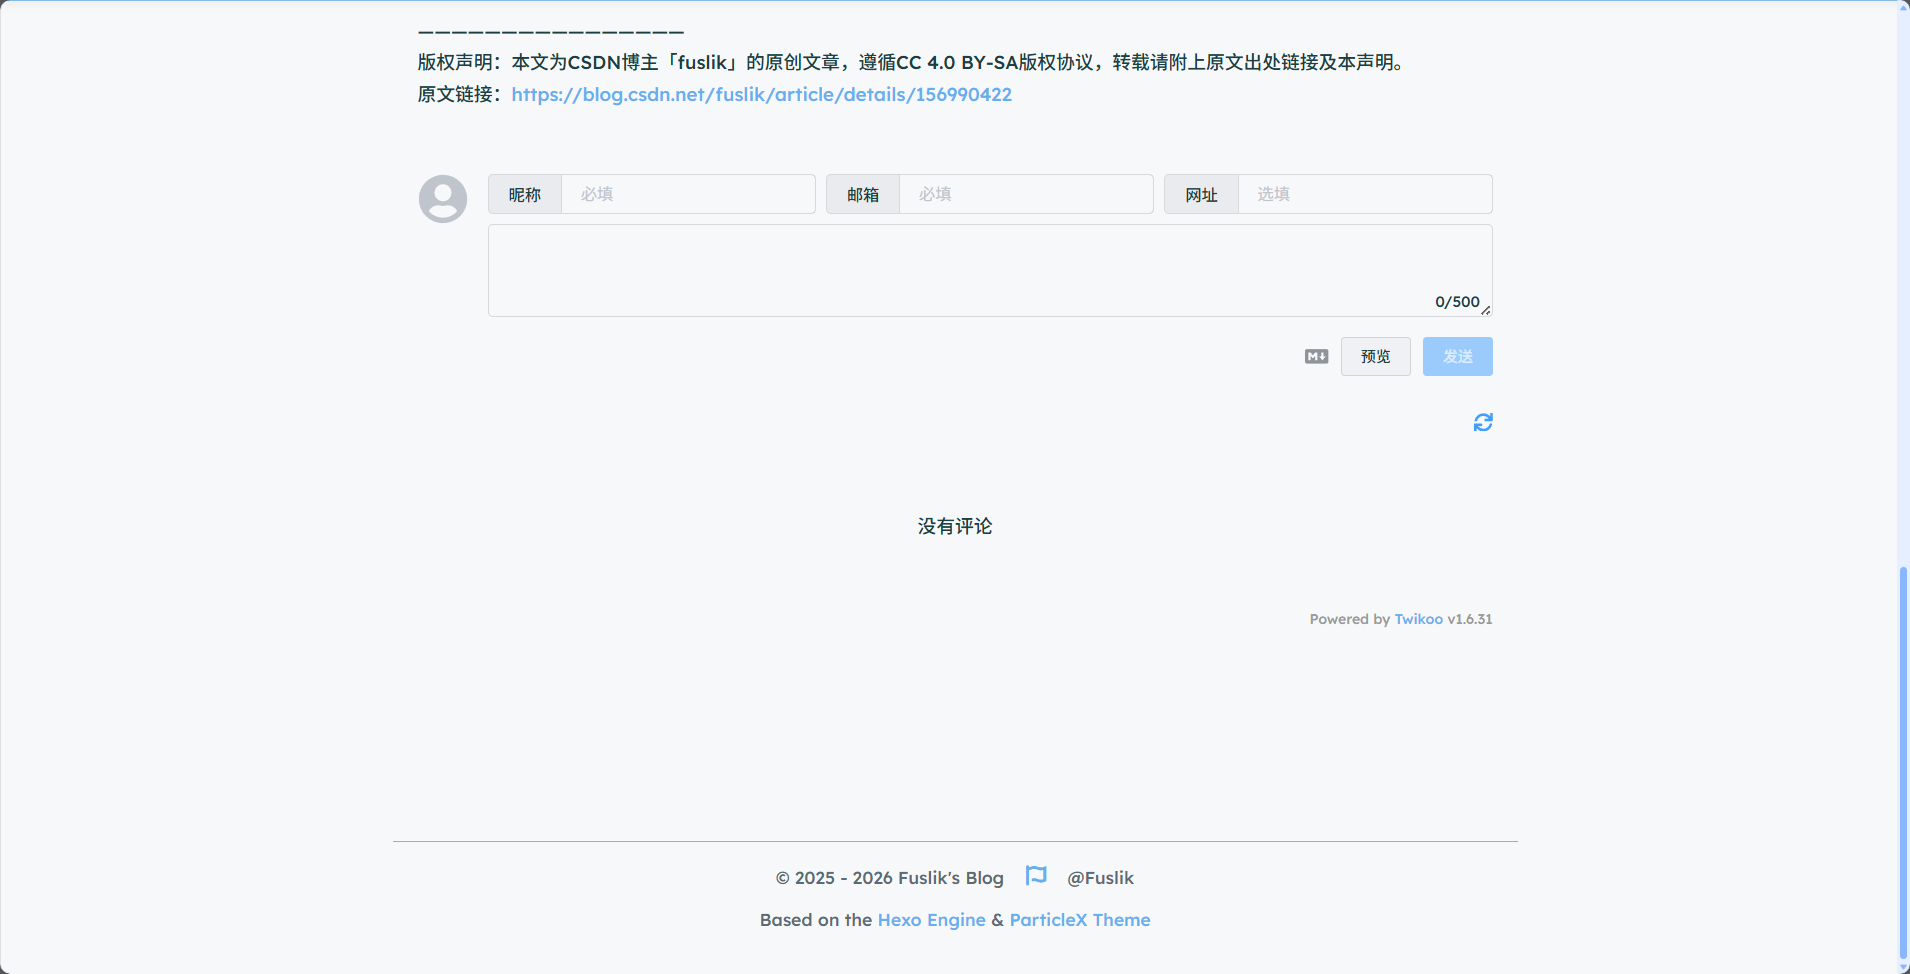Focus the 邮箱 email input field
The height and width of the screenshot is (974, 1910).
coord(1025,194)
